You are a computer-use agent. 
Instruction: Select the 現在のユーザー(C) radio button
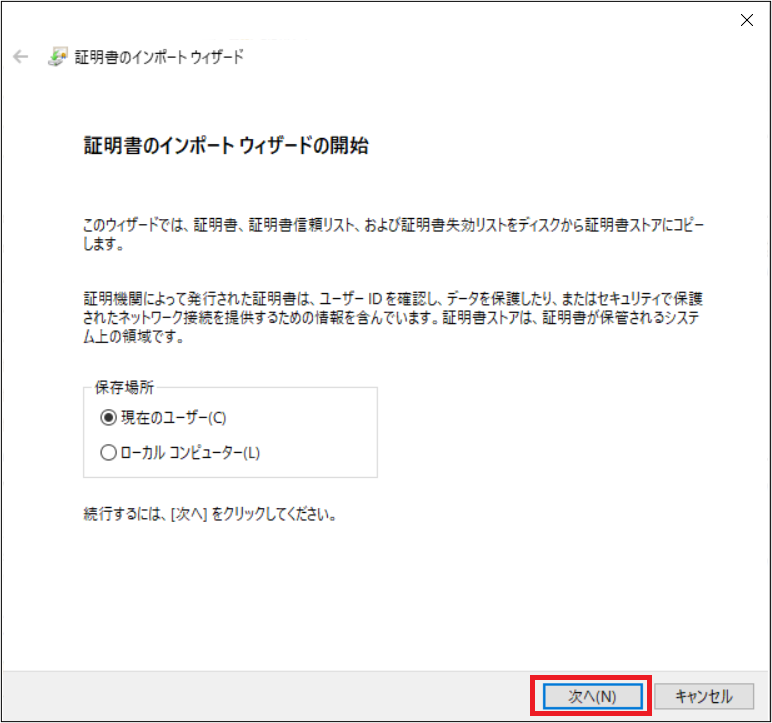[x=109, y=418]
